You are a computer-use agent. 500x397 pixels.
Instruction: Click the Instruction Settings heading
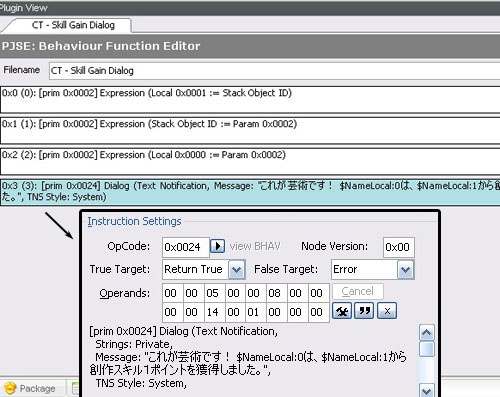[x=134, y=221]
